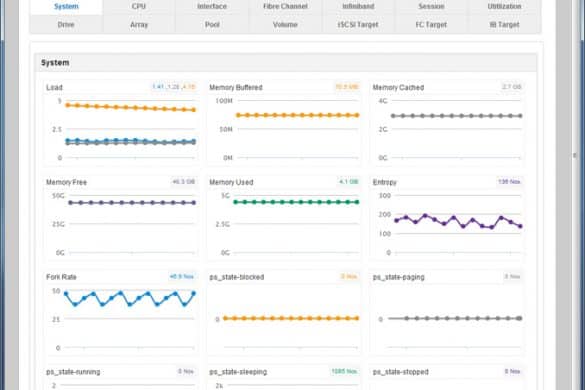Click the System panel header
585x390 pixels.
pos(285,63)
